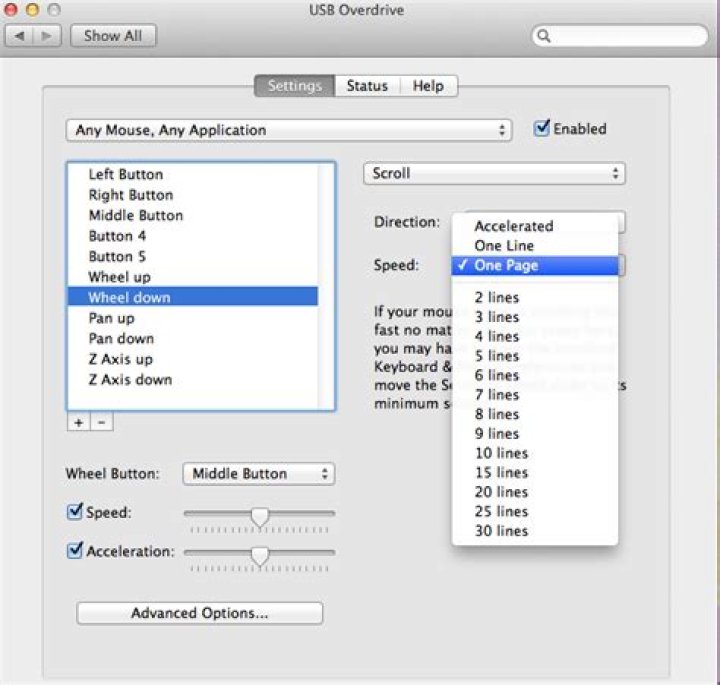
Task: Click the button list scrollbar
Action: (x=326, y=286)
